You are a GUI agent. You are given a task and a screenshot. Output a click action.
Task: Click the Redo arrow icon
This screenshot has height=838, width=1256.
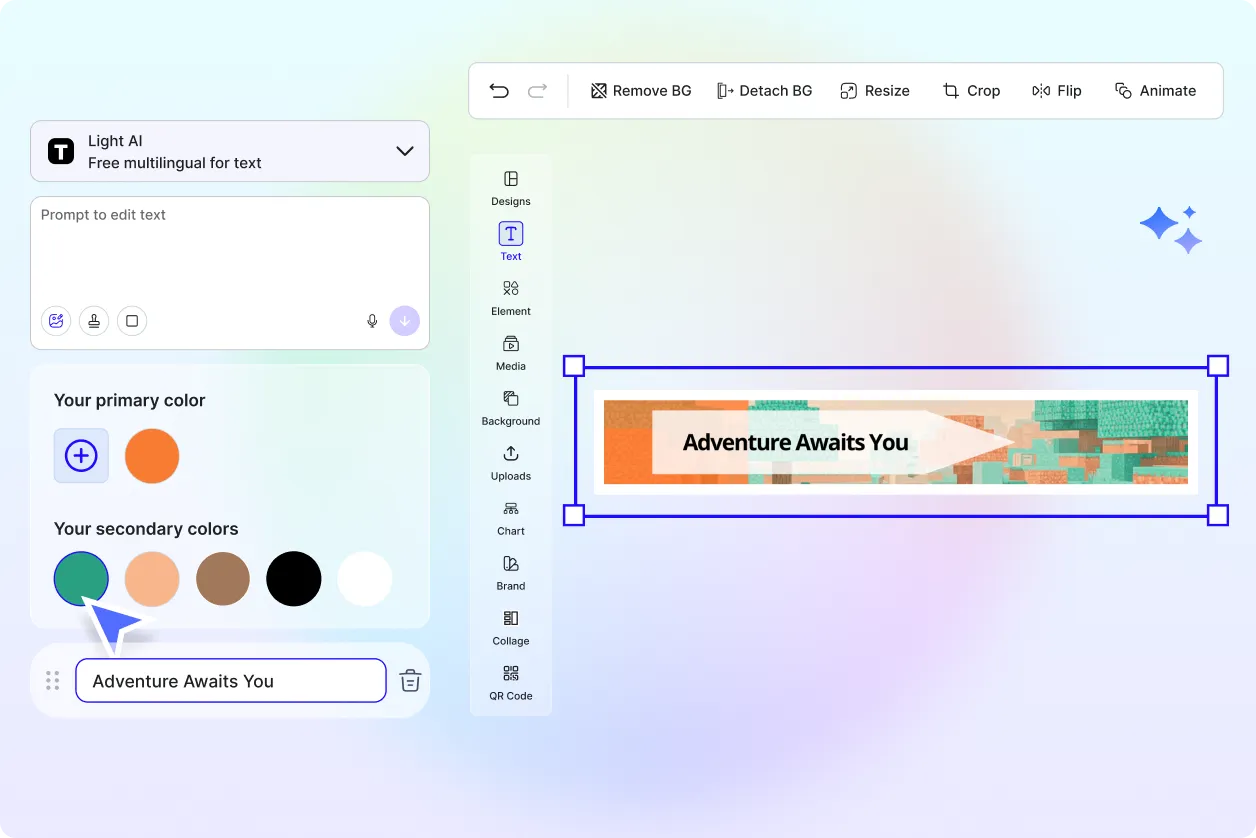[x=537, y=91]
